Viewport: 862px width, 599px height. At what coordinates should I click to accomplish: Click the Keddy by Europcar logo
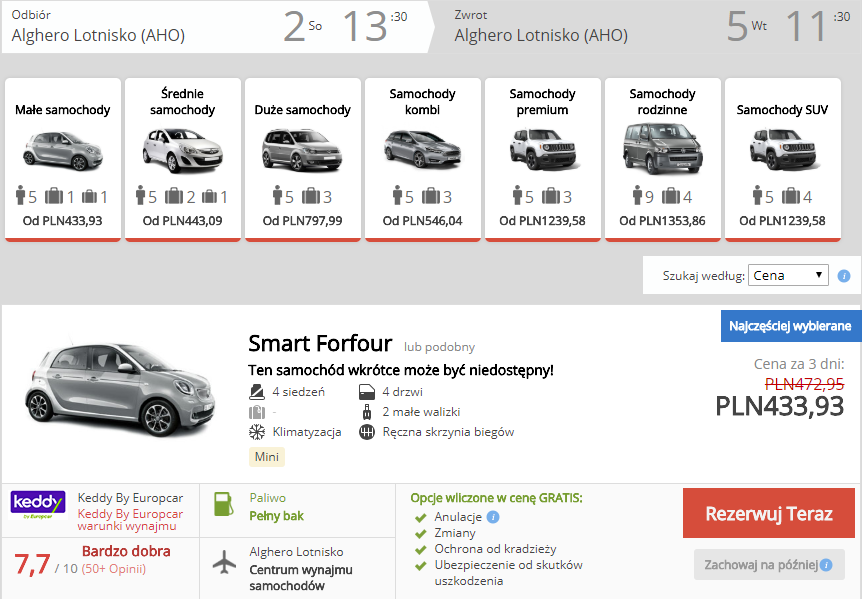point(38,505)
